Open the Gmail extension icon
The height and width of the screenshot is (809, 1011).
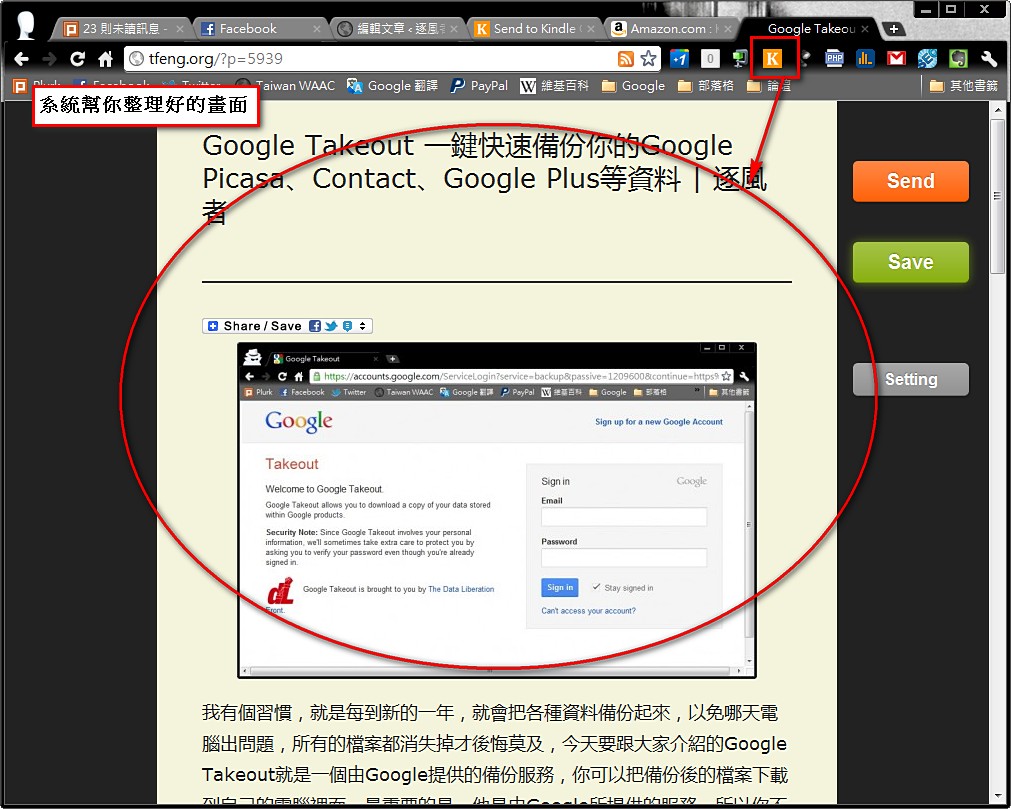[896, 59]
